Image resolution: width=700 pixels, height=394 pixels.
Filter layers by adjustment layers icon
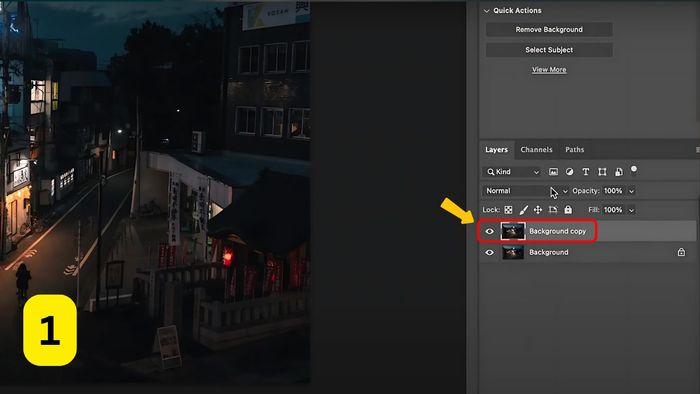point(569,172)
